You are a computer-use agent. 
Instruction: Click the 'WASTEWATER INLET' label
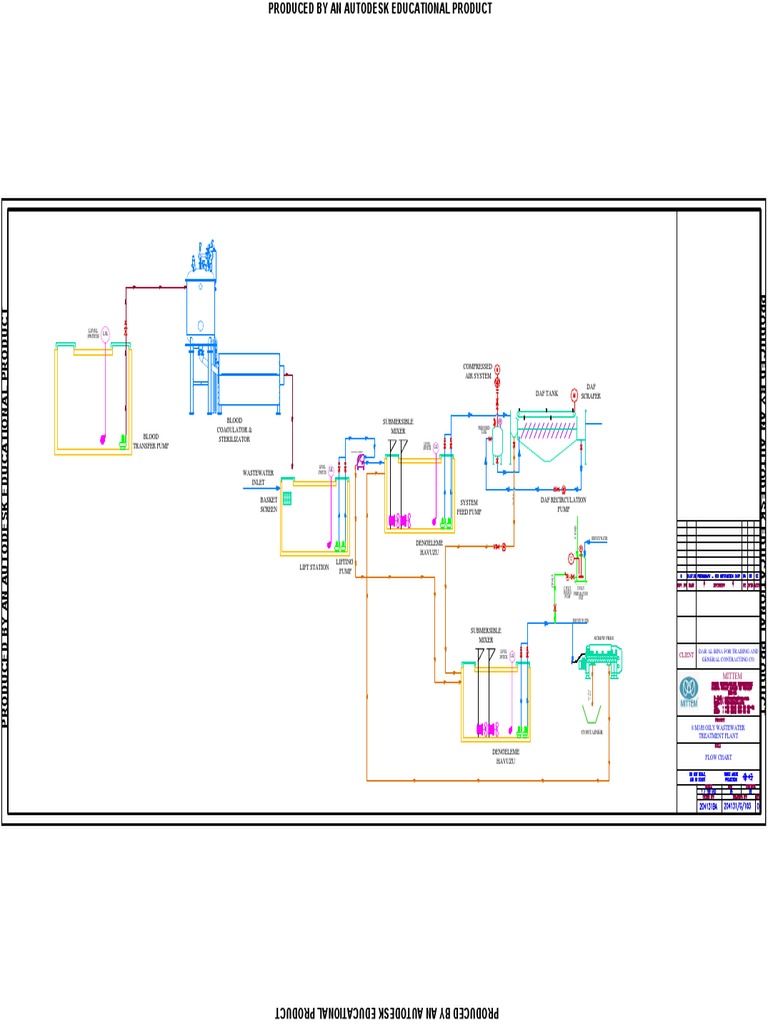pyautogui.click(x=258, y=477)
